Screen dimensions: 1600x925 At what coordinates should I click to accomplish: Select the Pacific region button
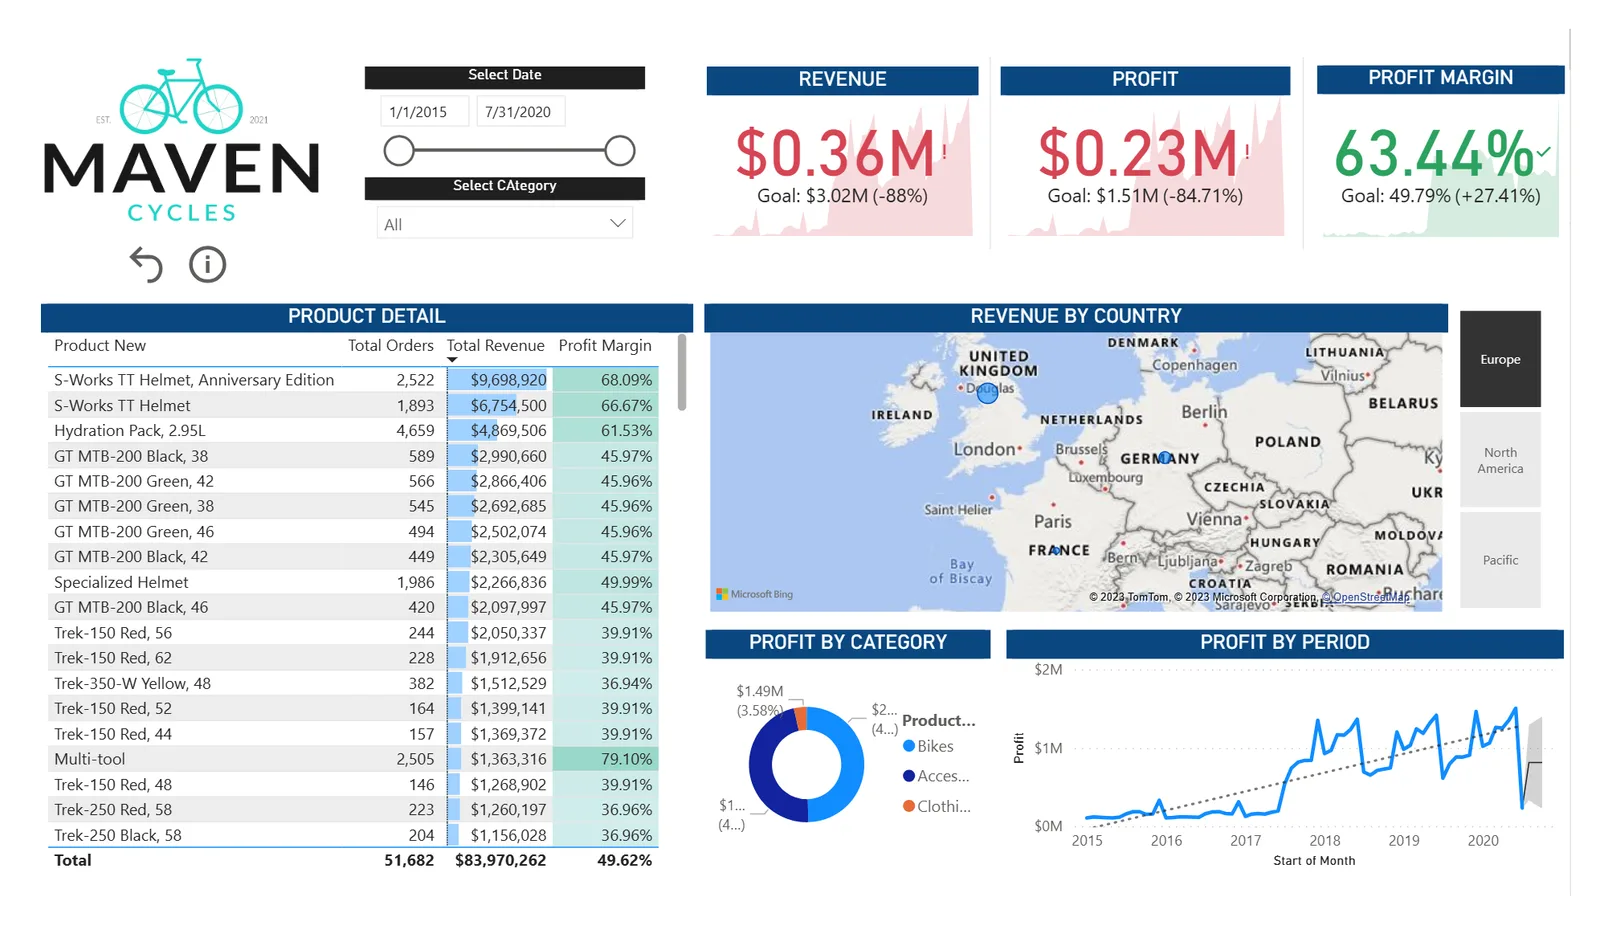click(x=1500, y=560)
